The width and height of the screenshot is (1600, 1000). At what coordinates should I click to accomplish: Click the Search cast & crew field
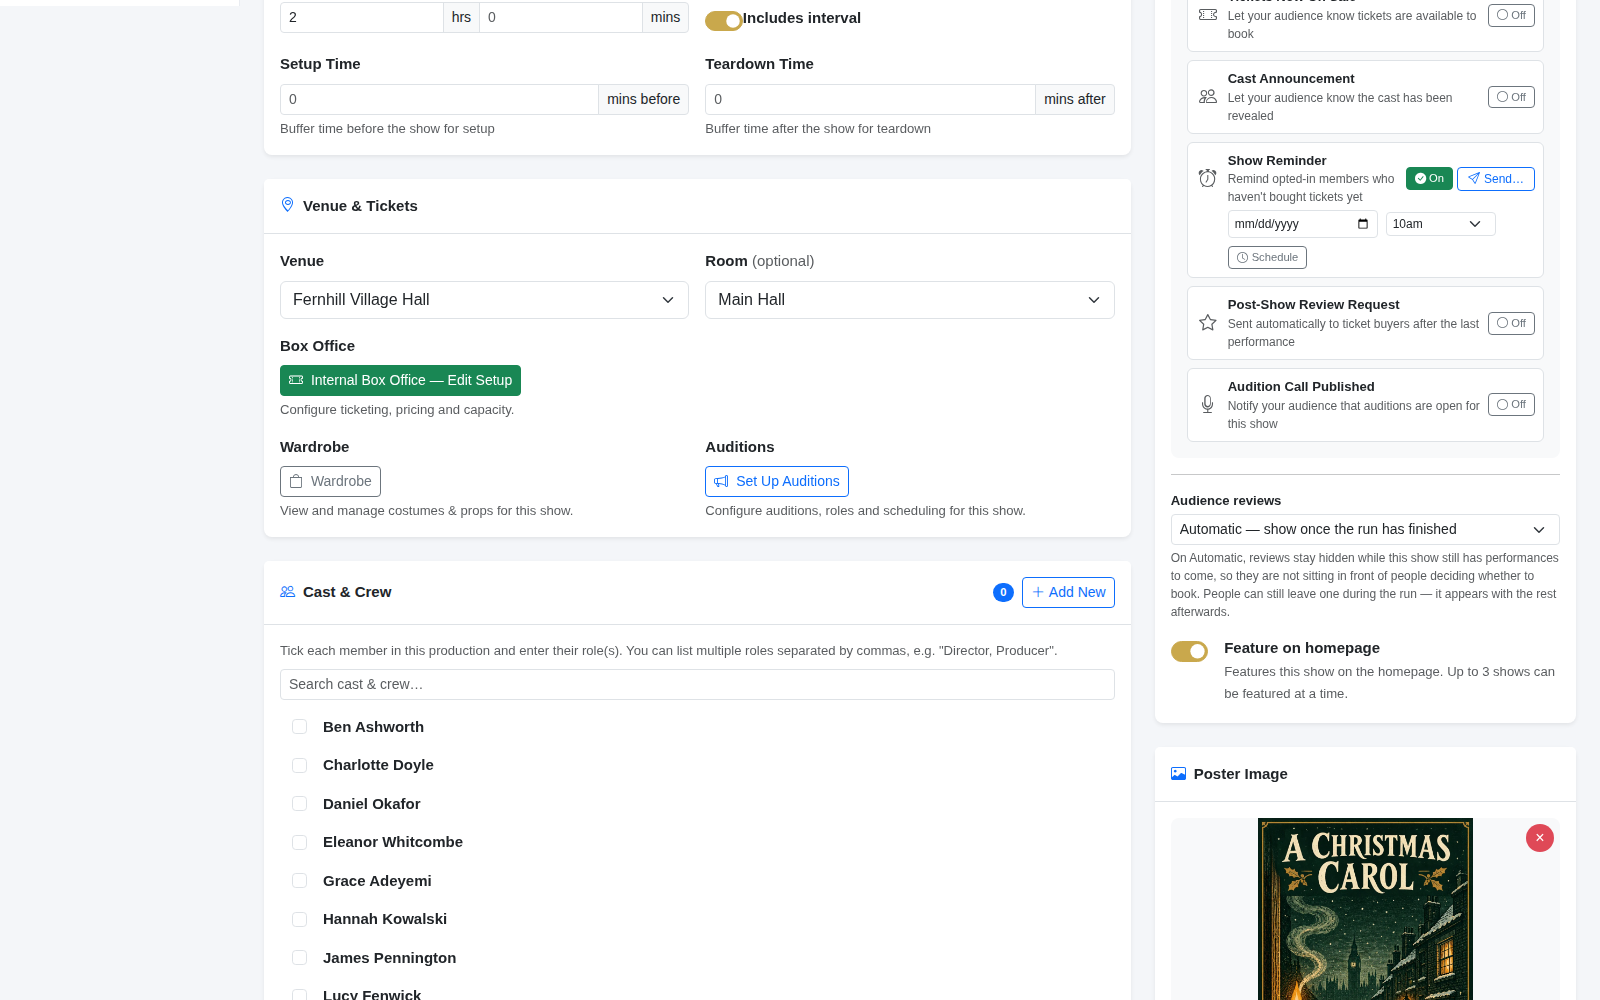[x=697, y=684]
